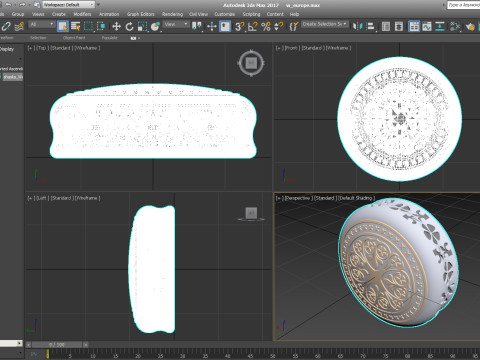The height and width of the screenshot is (360, 480).
Task: Click the Top viewport Wireframe label
Action: (87, 48)
